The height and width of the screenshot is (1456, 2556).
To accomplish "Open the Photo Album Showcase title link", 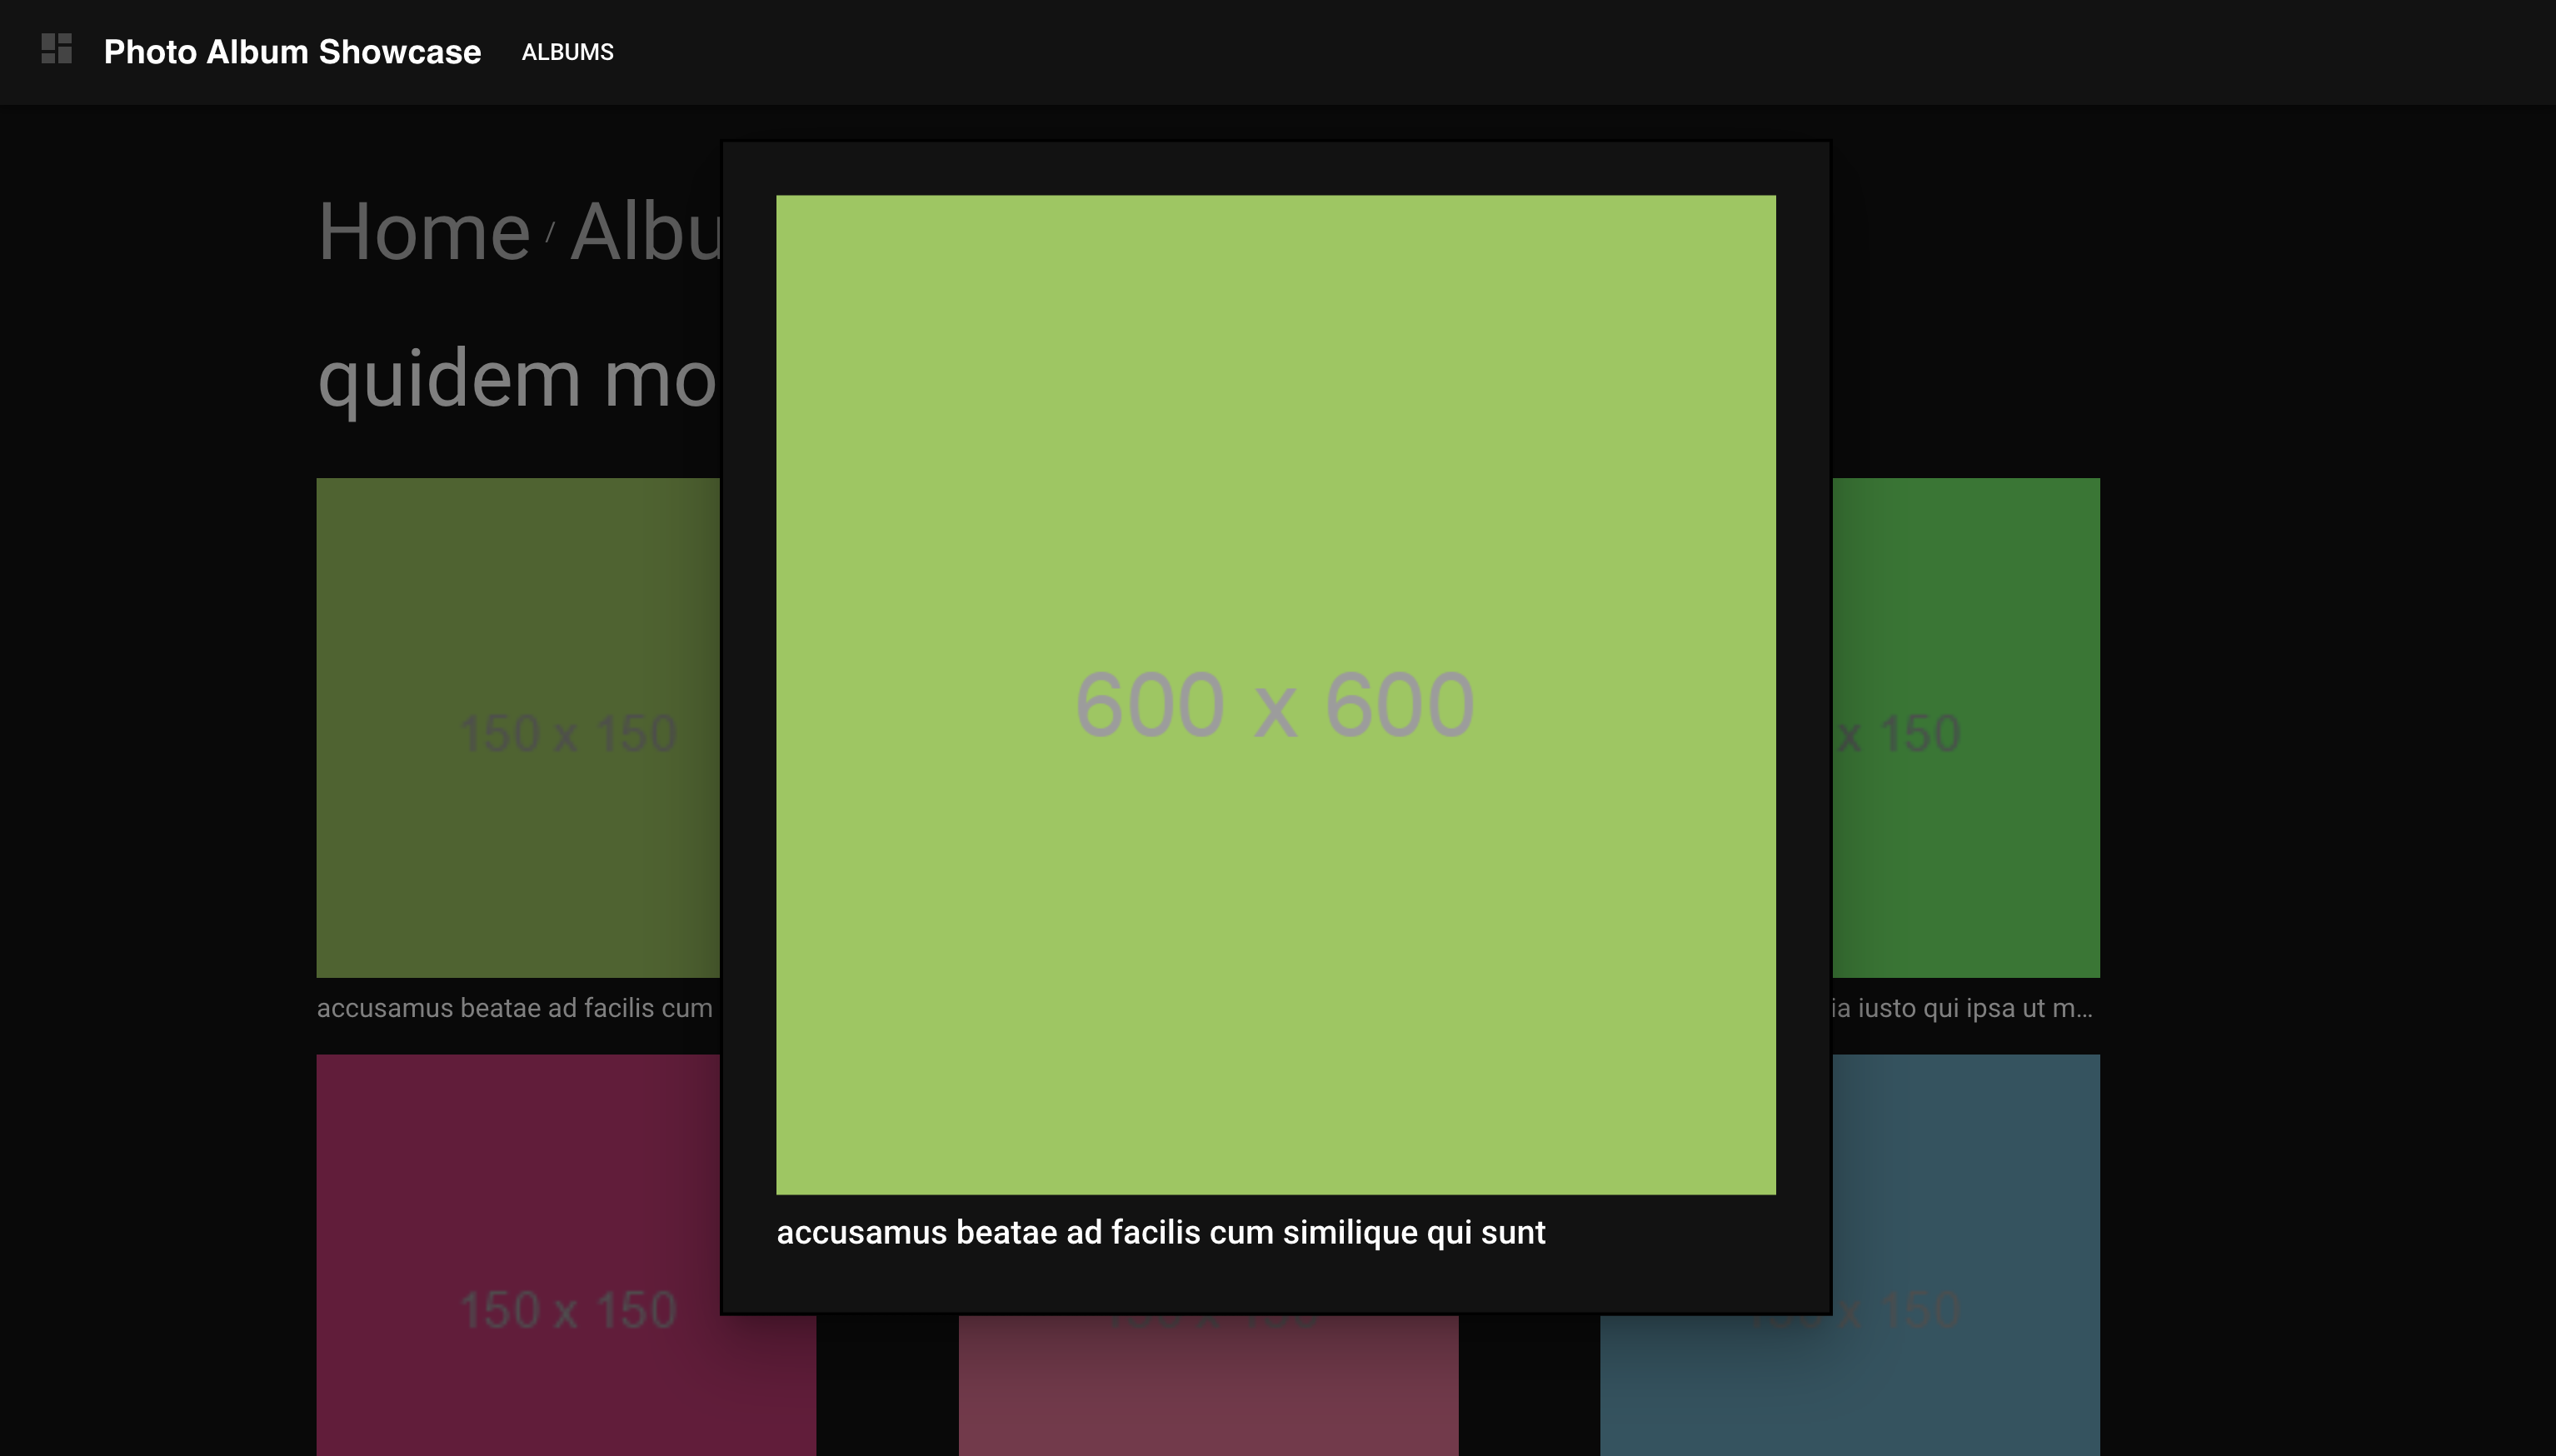I will coord(292,52).
